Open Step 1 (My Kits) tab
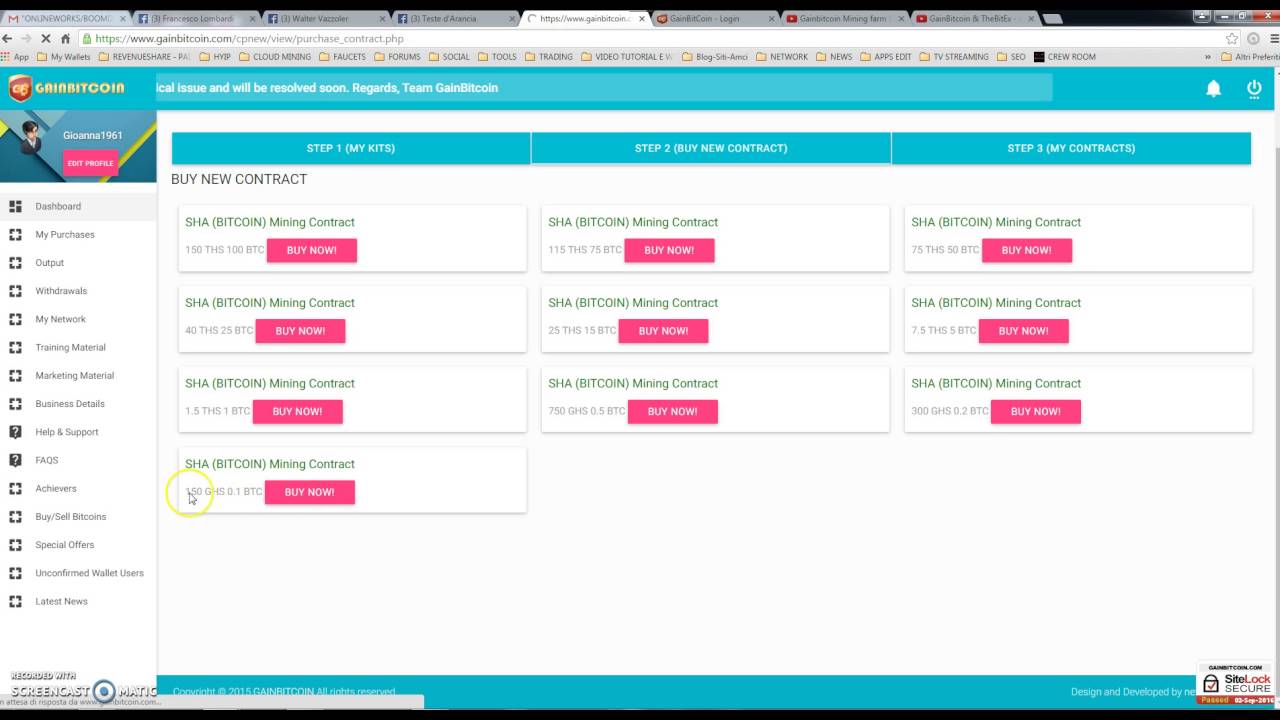Screen dimensions: 1280x720 (351, 148)
